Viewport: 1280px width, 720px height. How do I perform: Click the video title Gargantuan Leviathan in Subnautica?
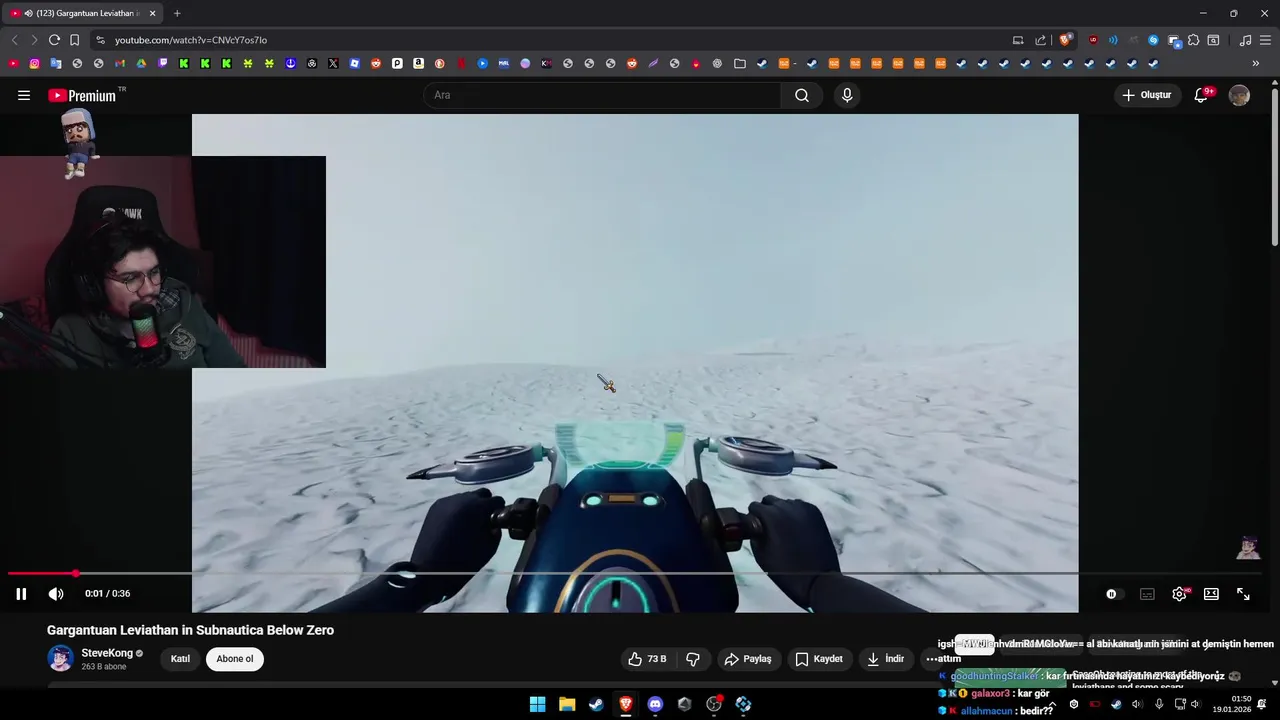click(190, 630)
